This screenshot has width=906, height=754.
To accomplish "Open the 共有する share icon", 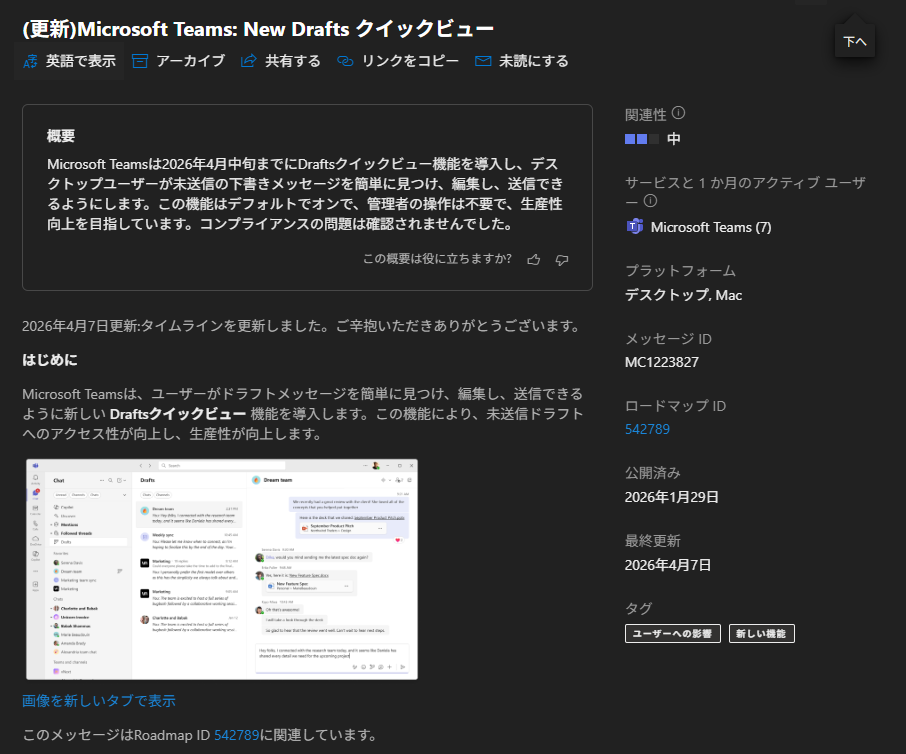I will 249,62.
